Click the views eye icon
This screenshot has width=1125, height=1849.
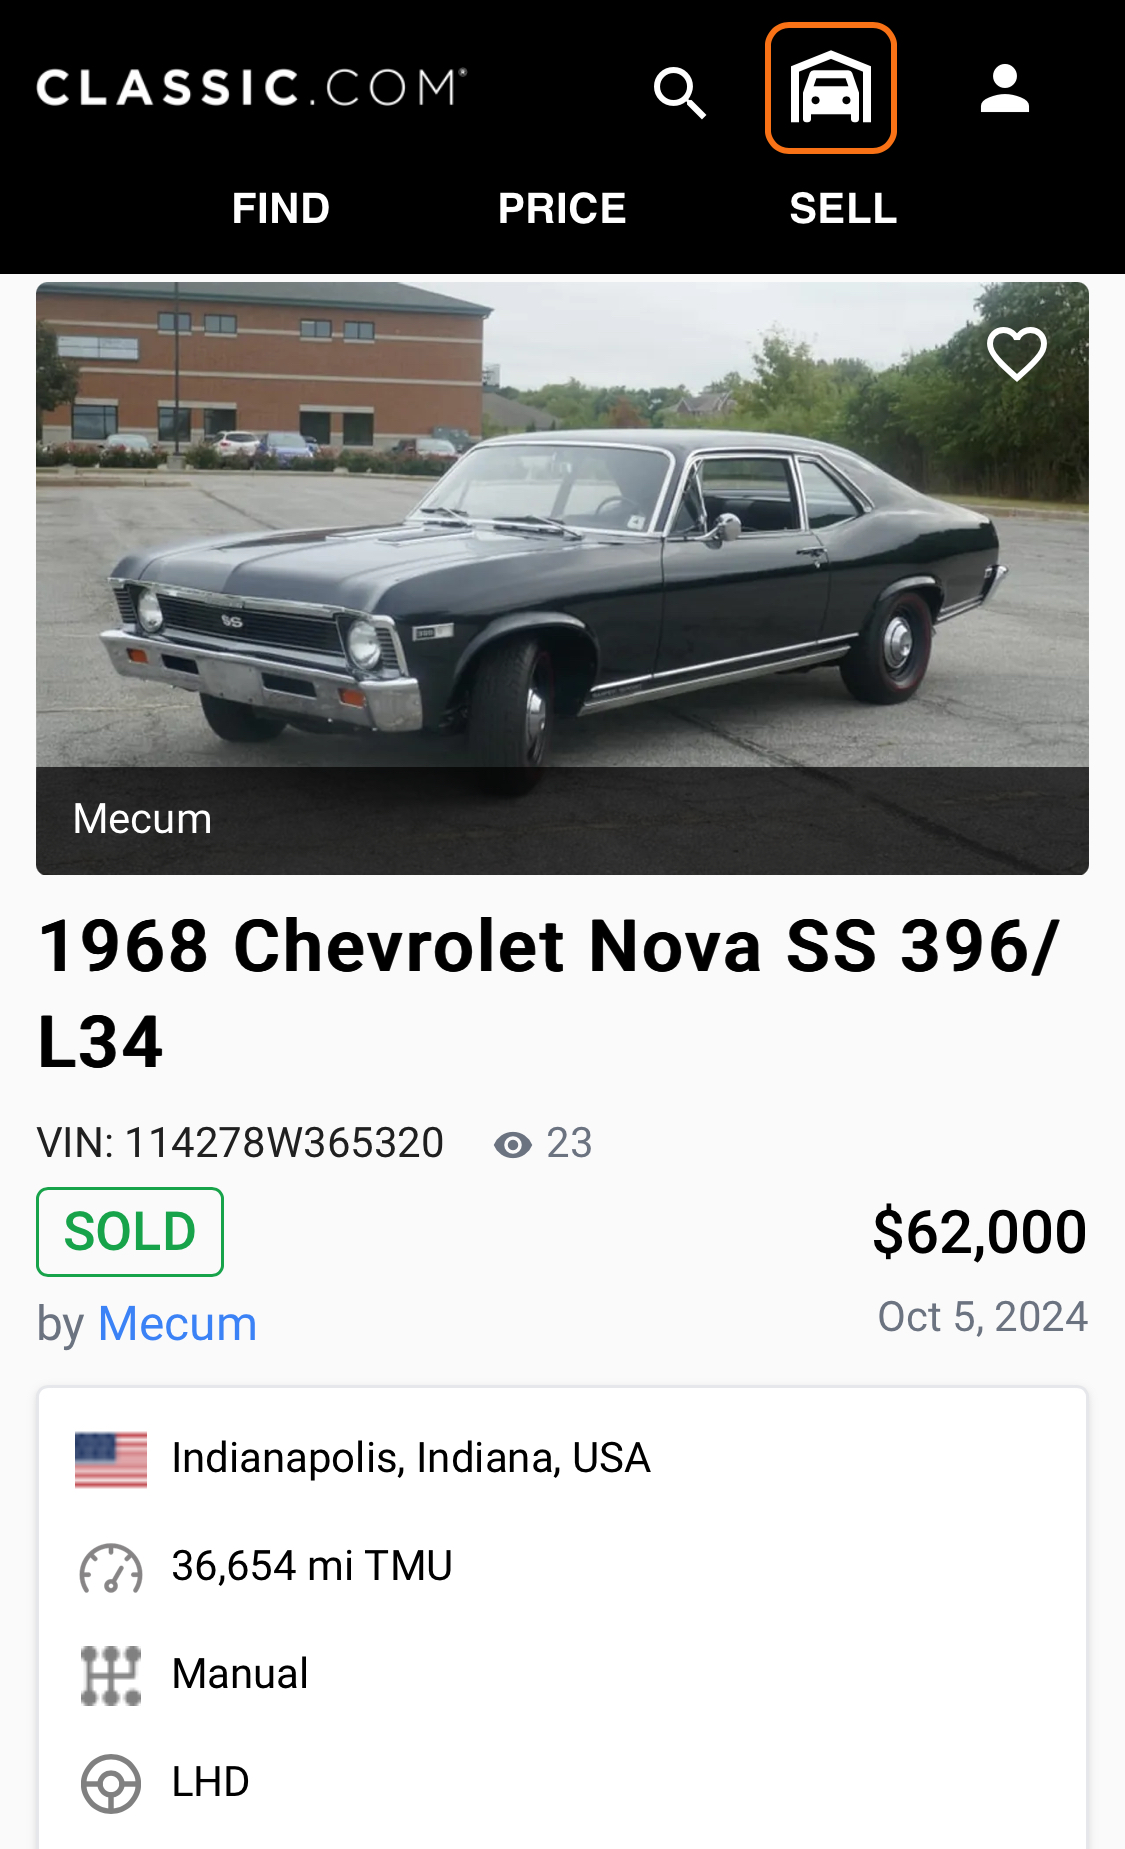point(513,1144)
